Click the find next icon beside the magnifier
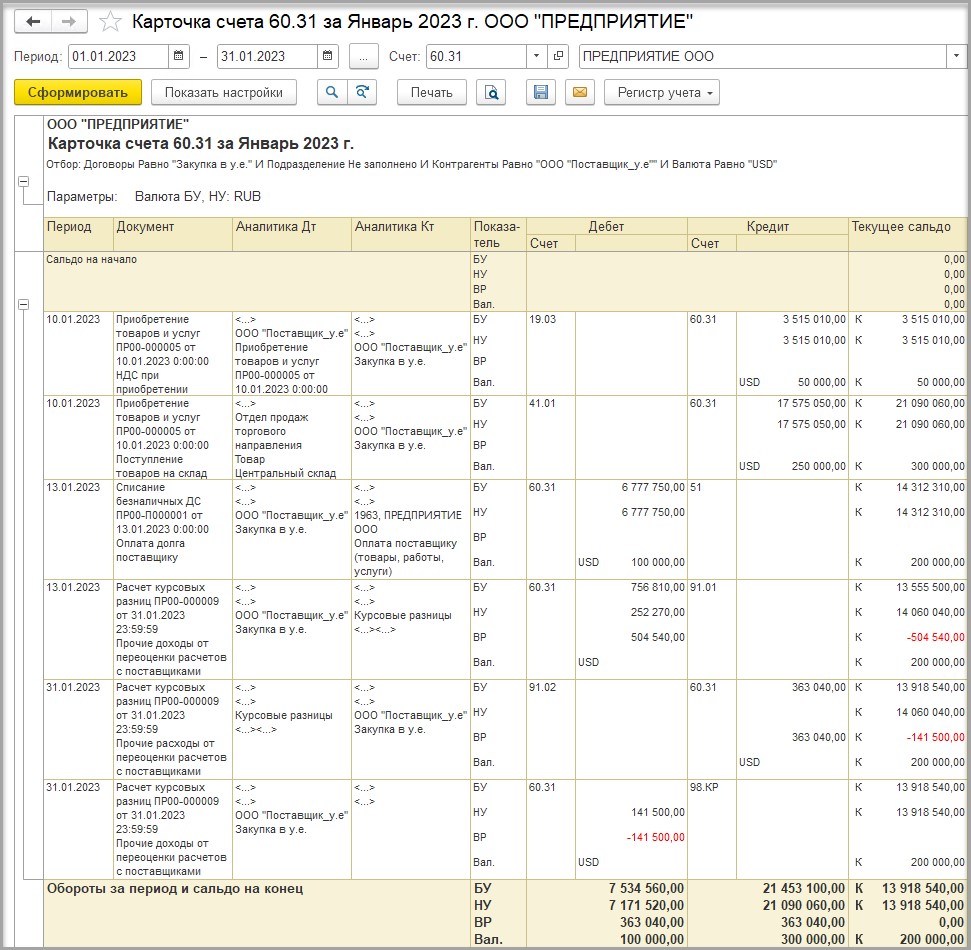 point(361,93)
